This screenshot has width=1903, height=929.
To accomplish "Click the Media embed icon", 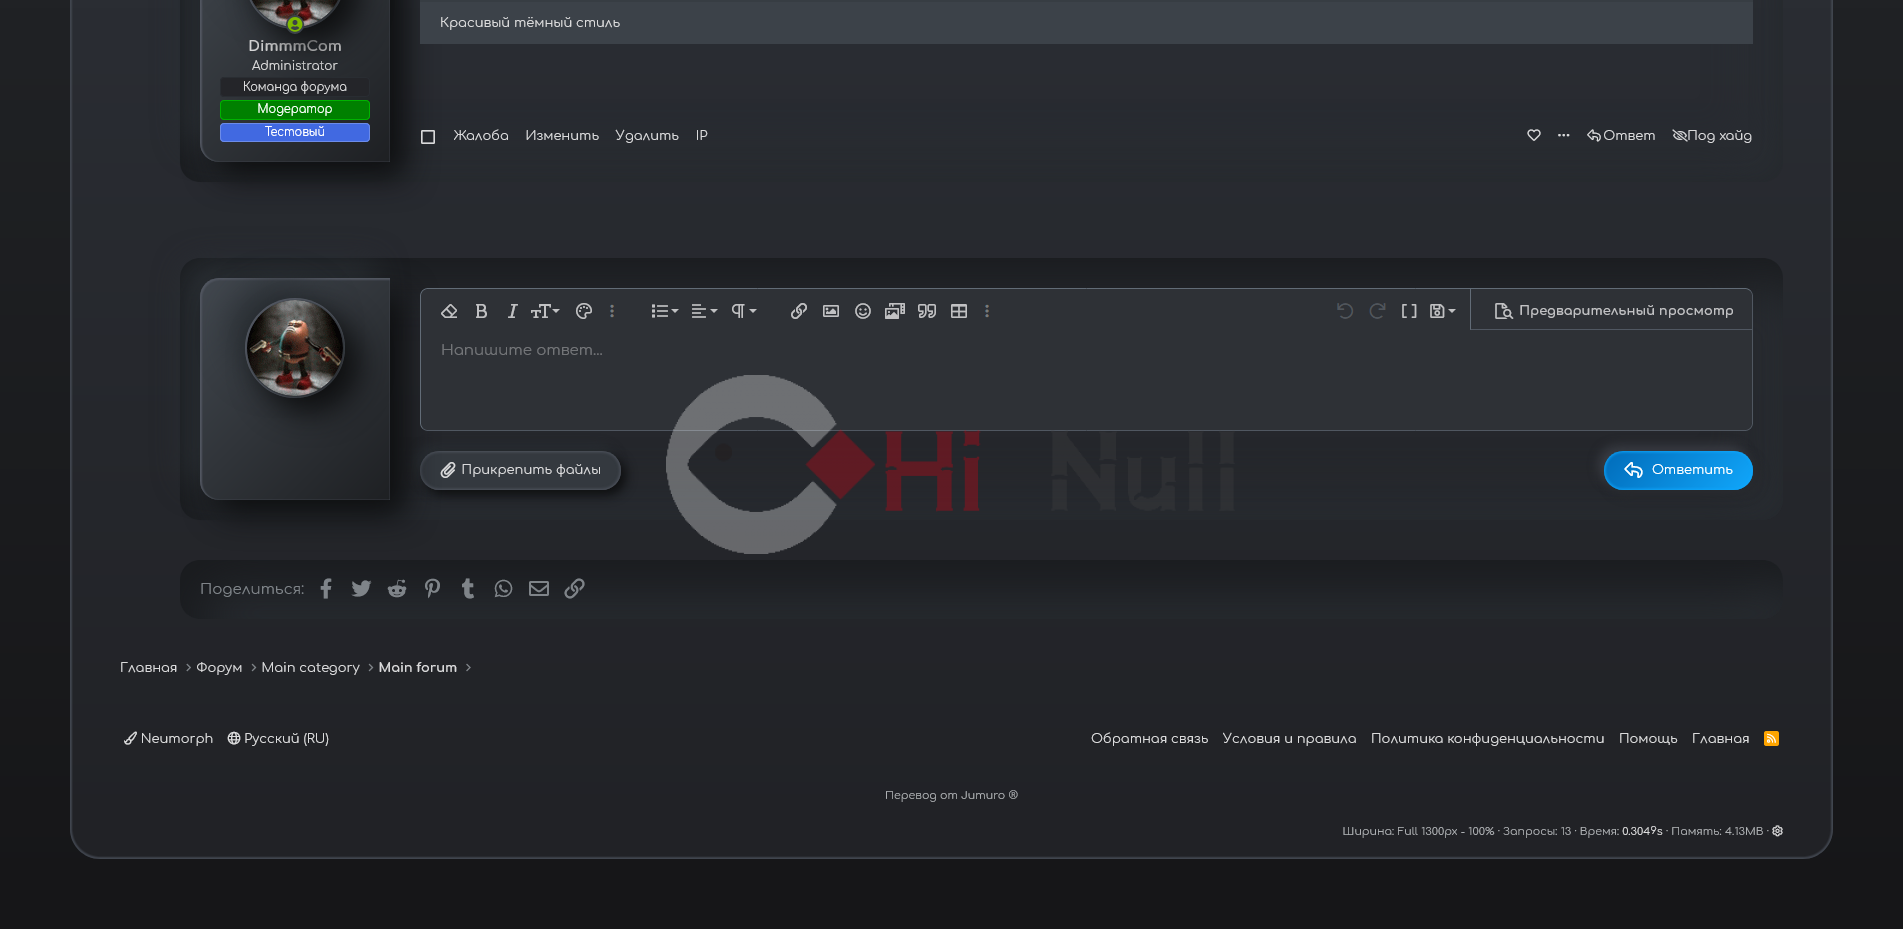I will coord(895,311).
